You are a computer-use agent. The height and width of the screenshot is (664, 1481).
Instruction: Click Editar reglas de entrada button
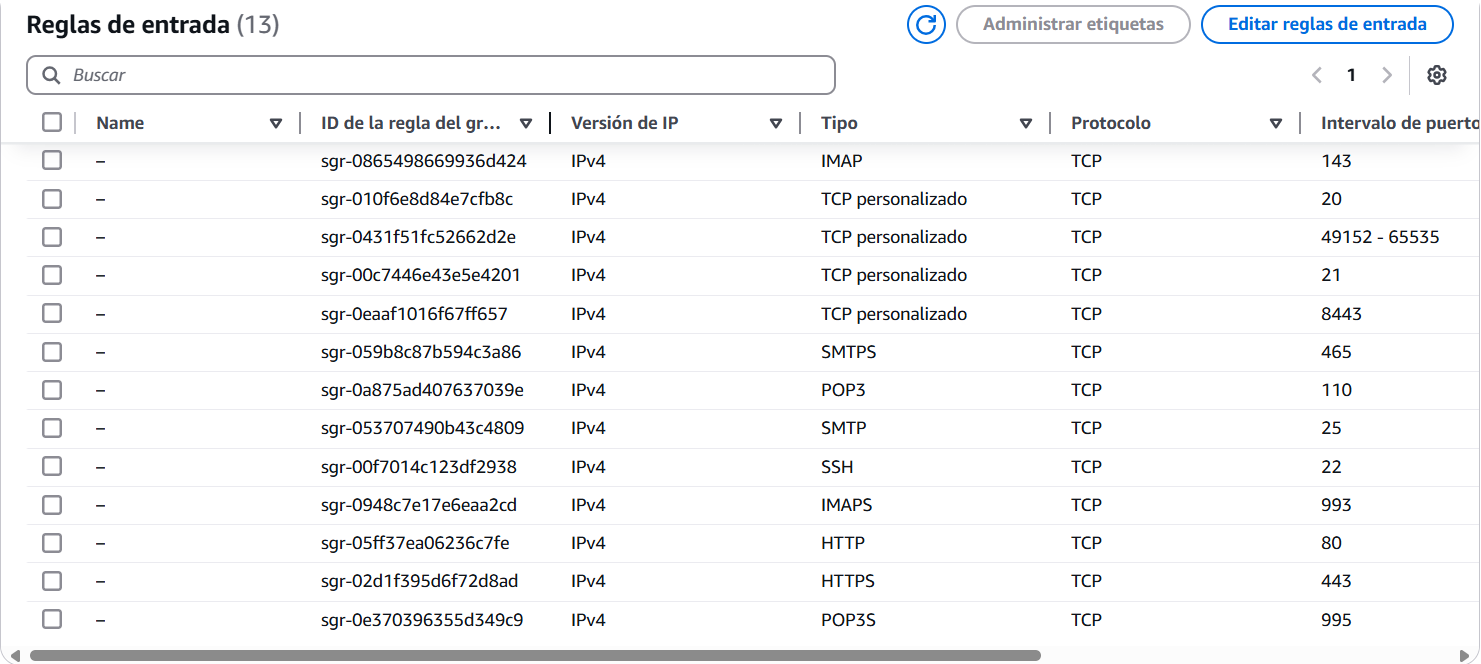coord(1326,25)
